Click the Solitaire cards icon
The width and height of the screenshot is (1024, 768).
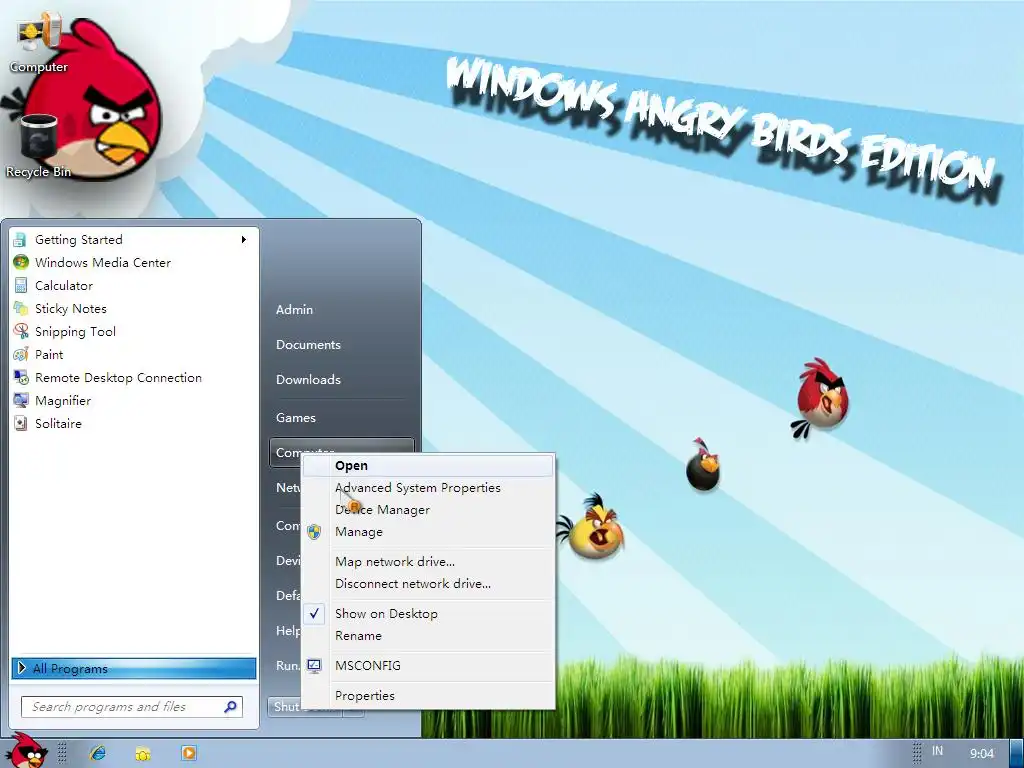21,423
